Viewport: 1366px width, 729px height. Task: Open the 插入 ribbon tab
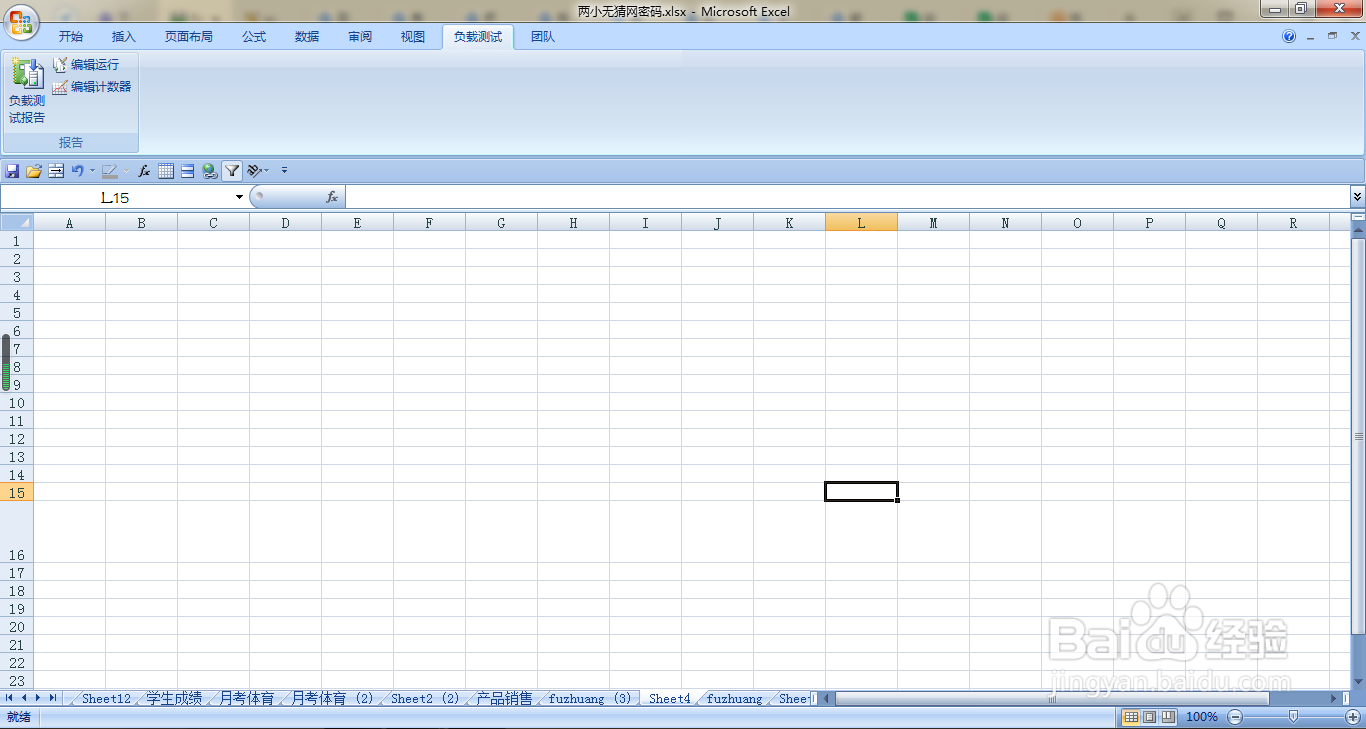click(x=124, y=37)
